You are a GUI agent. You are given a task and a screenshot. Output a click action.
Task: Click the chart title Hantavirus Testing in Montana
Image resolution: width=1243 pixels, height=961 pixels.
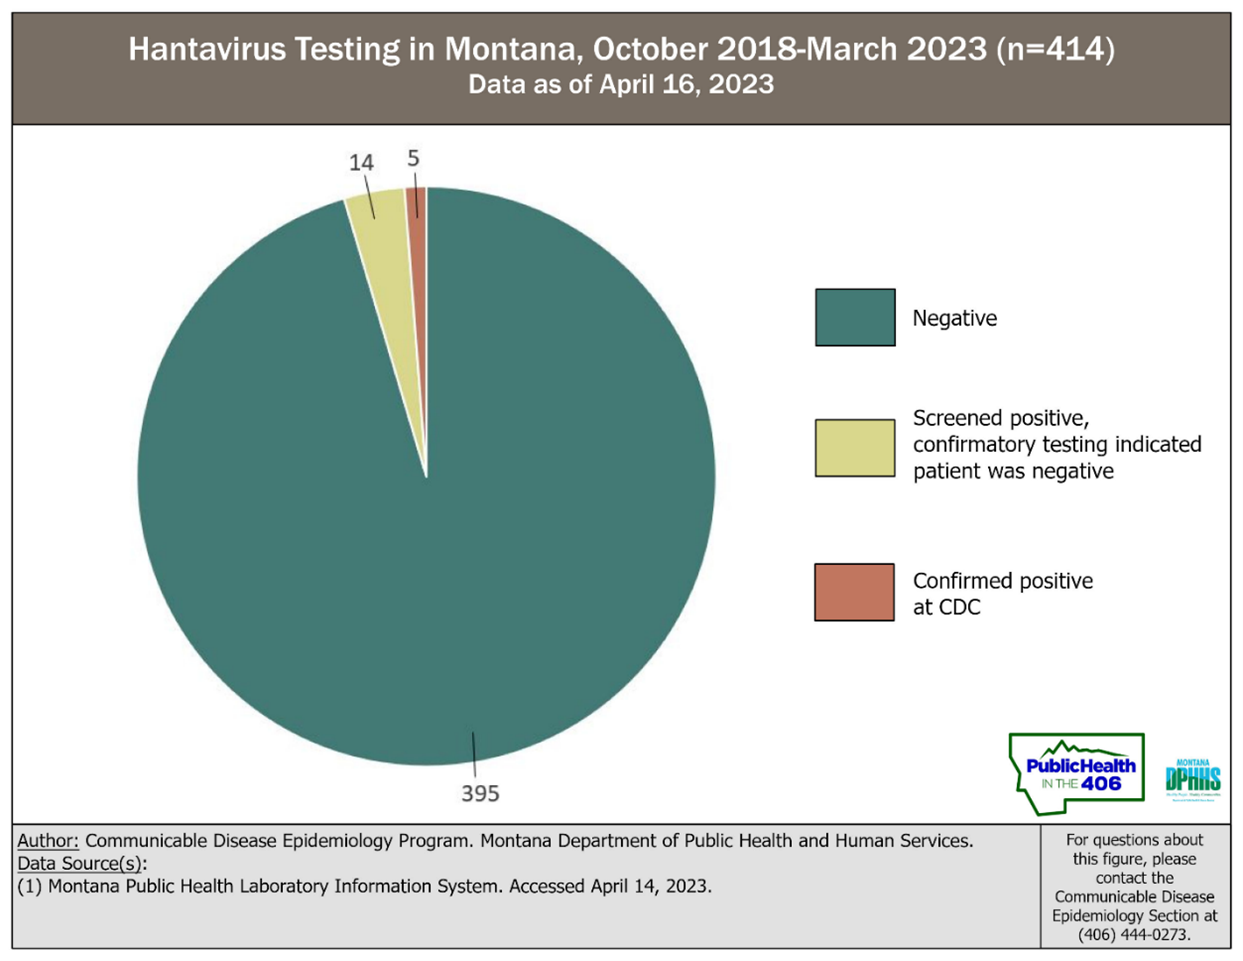click(x=621, y=49)
